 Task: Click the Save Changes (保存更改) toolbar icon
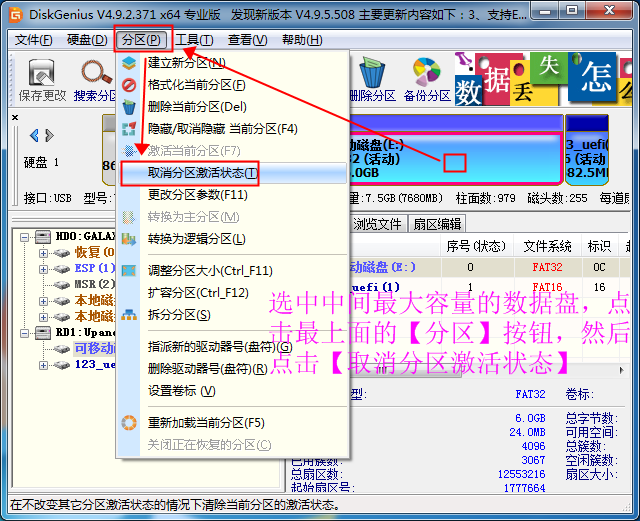click(x=42, y=73)
